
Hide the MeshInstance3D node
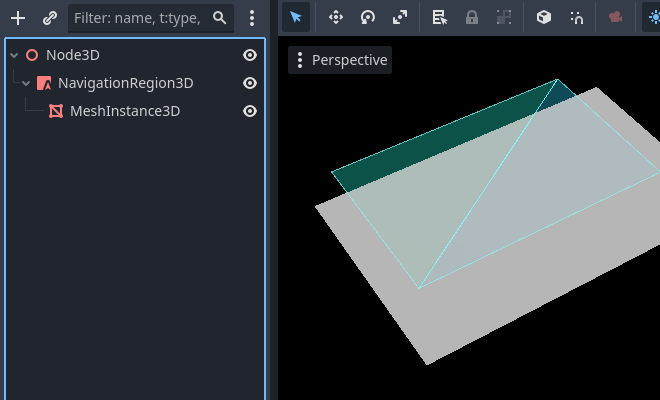point(250,112)
